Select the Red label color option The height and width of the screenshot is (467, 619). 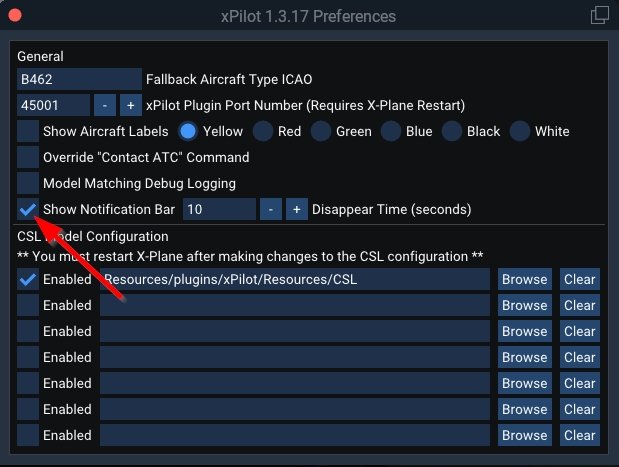pyautogui.click(x=263, y=131)
